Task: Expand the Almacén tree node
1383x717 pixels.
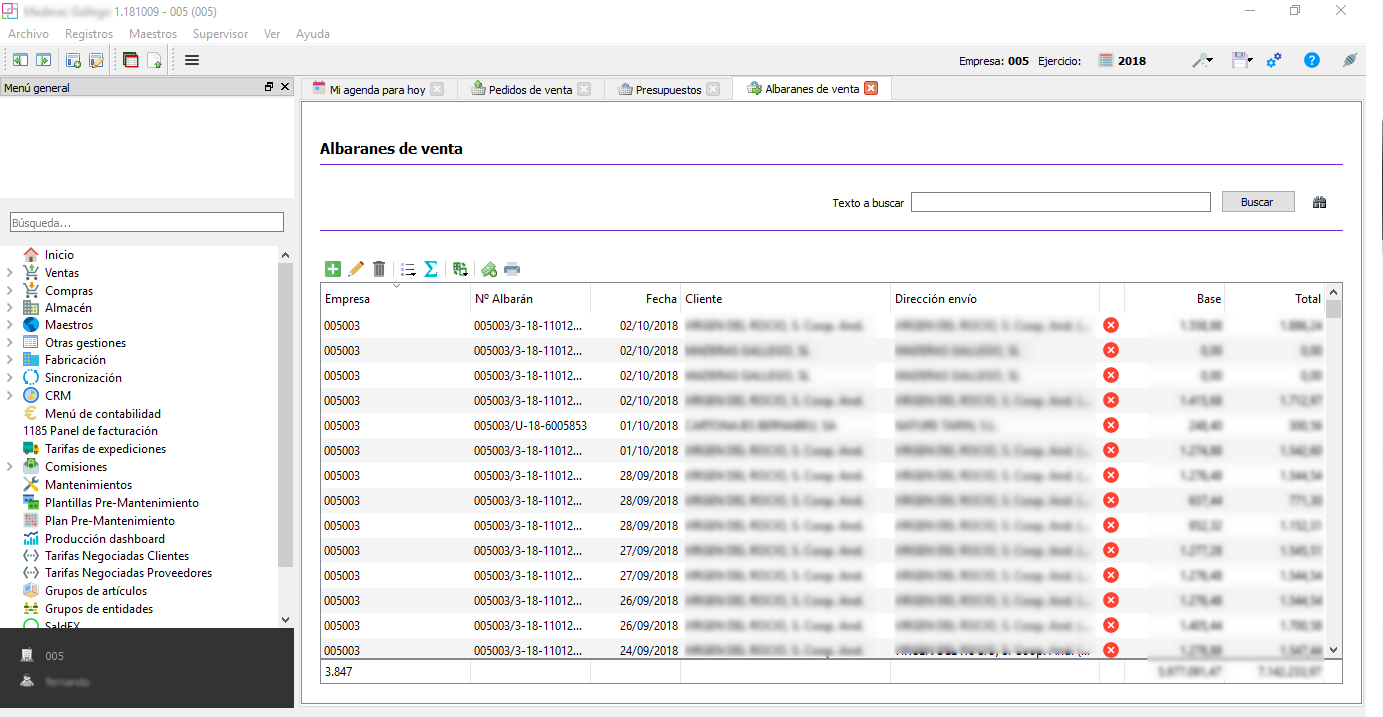Action: pyautogui.click(x=10, y=309)
